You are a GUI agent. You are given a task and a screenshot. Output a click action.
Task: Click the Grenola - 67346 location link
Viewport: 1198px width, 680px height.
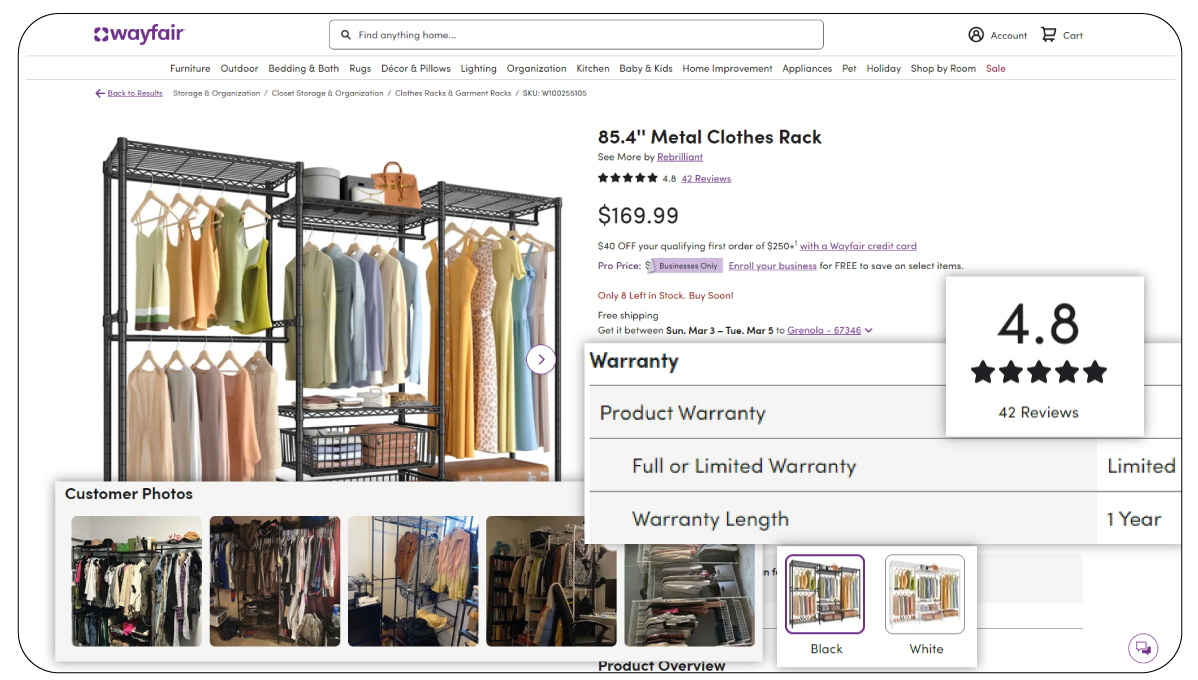[x=824, y=331]
